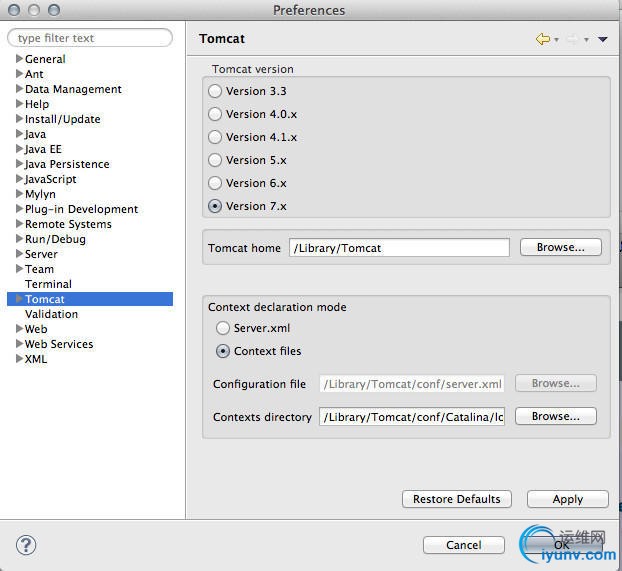Click the Contexts directory path field
Screen dimensions: 622x571
412,417
